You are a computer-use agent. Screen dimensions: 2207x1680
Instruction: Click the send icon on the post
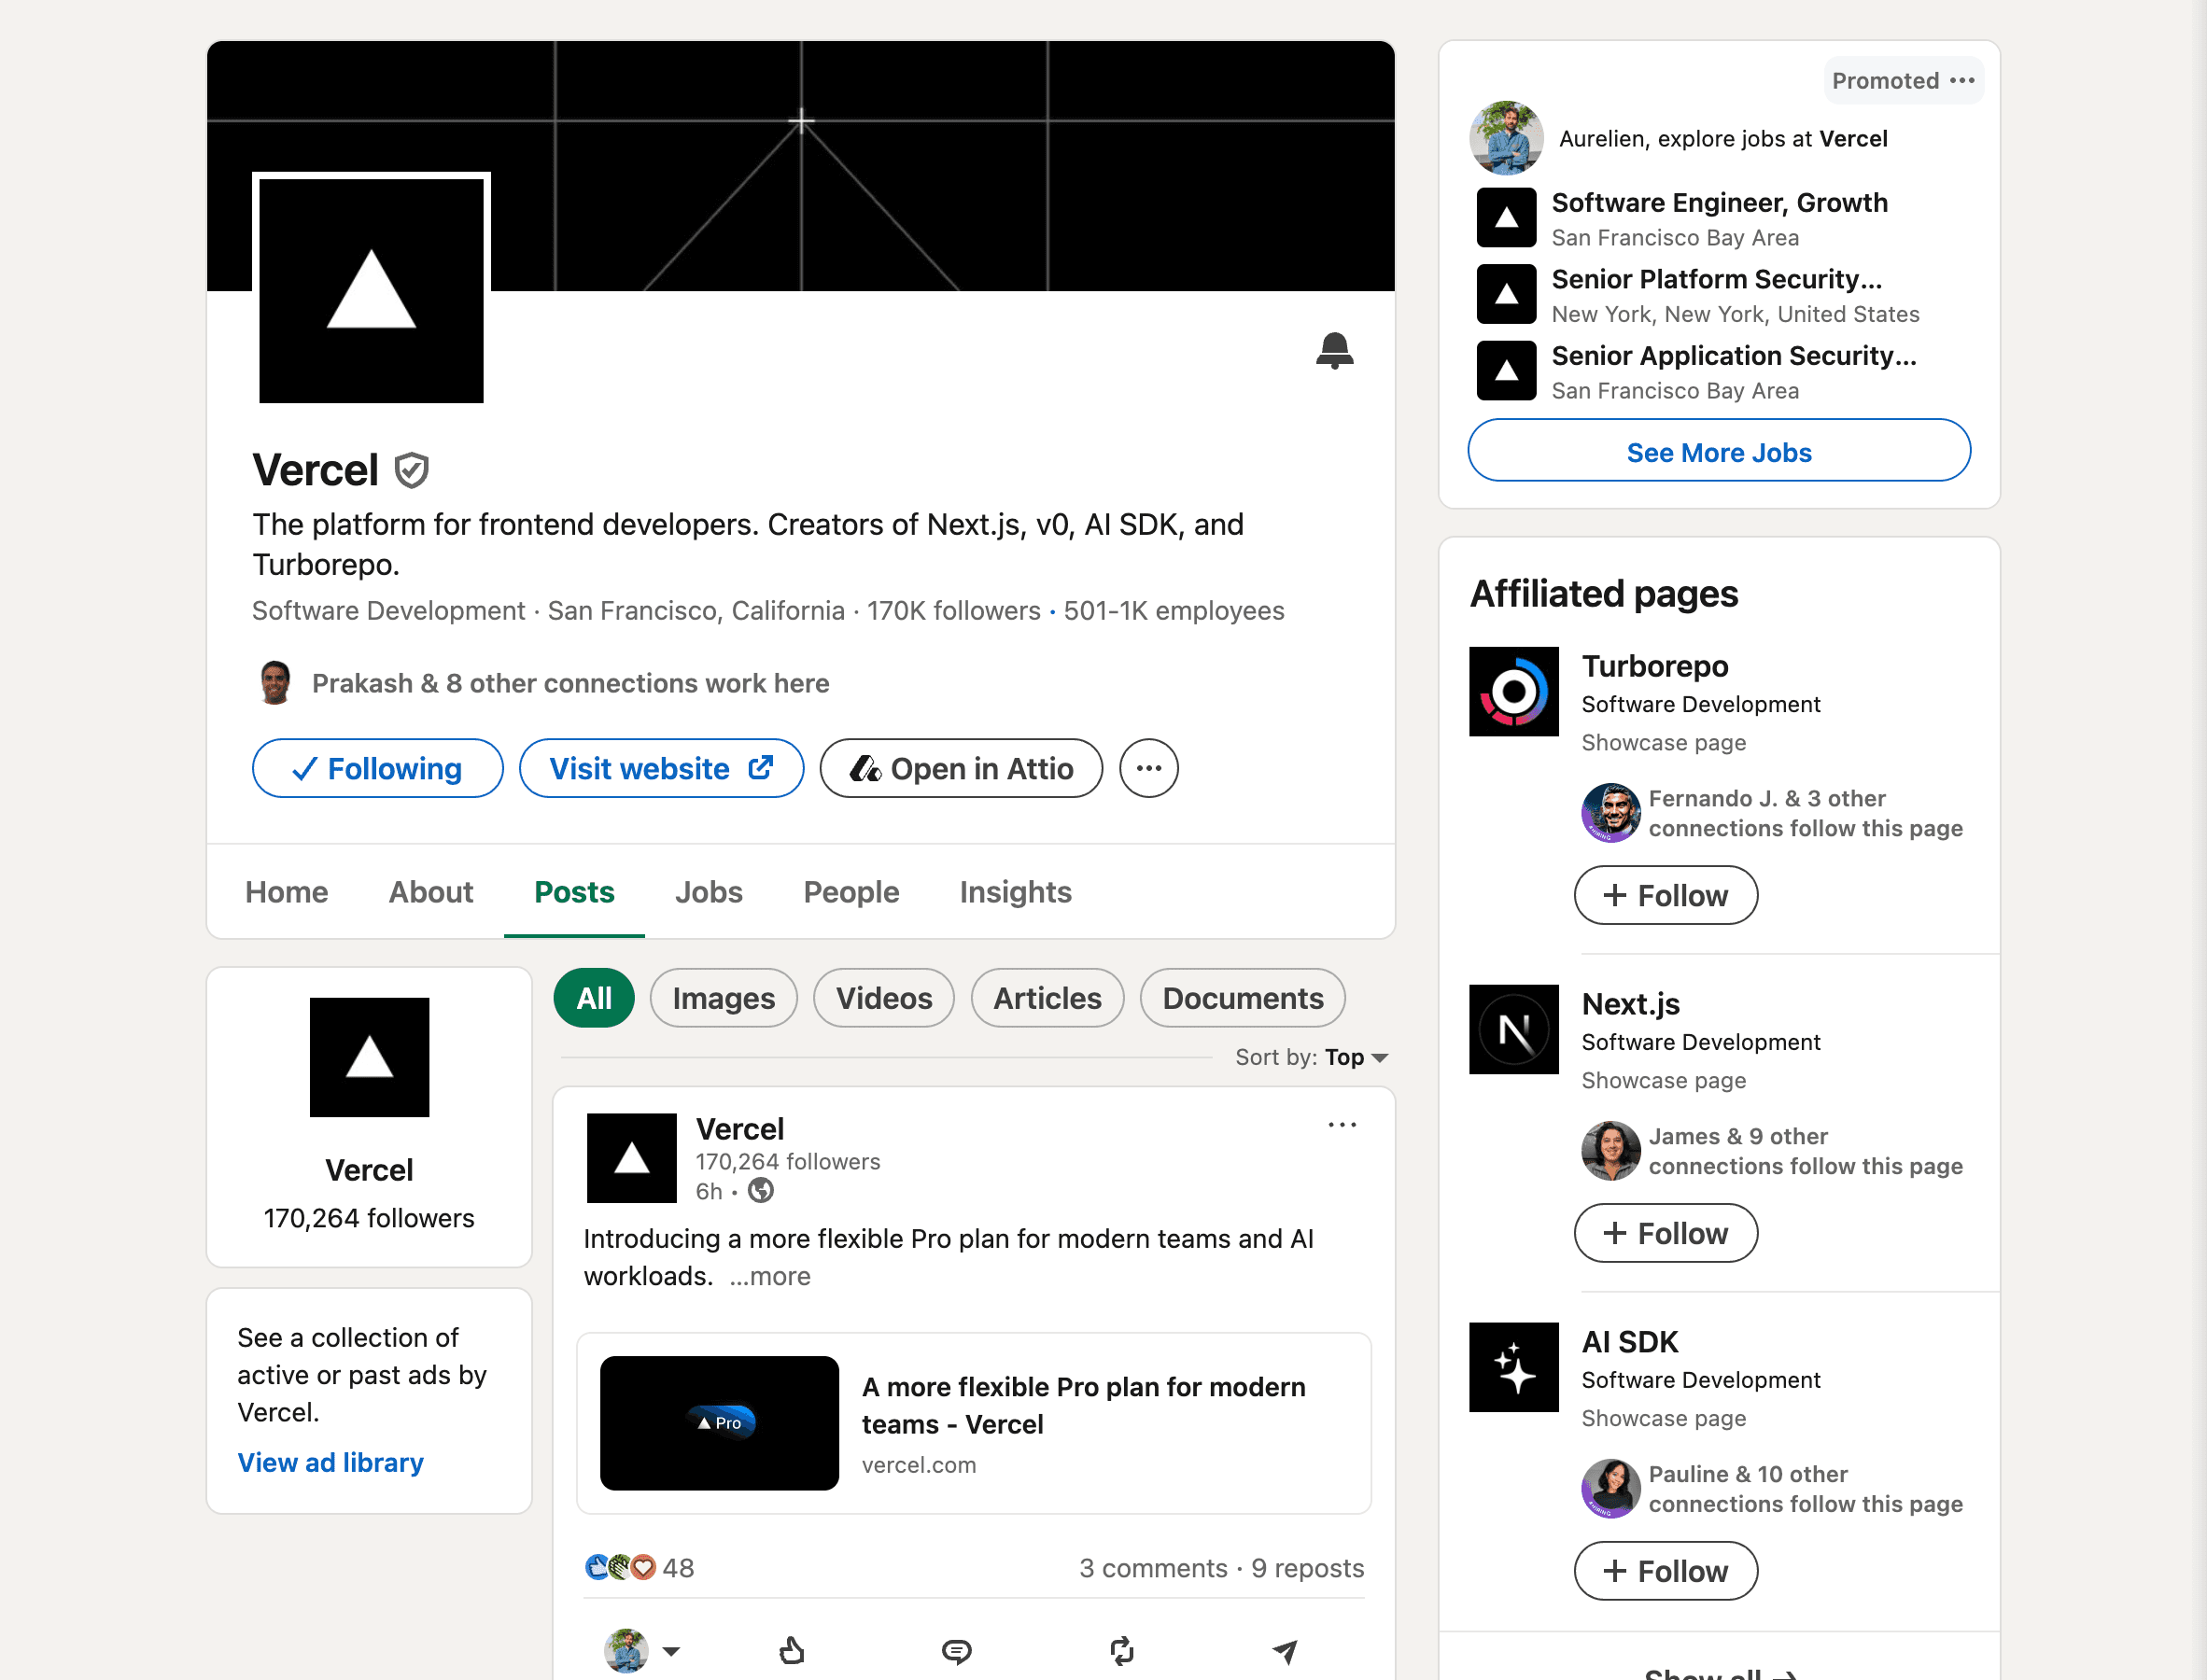point(1285,1650)
